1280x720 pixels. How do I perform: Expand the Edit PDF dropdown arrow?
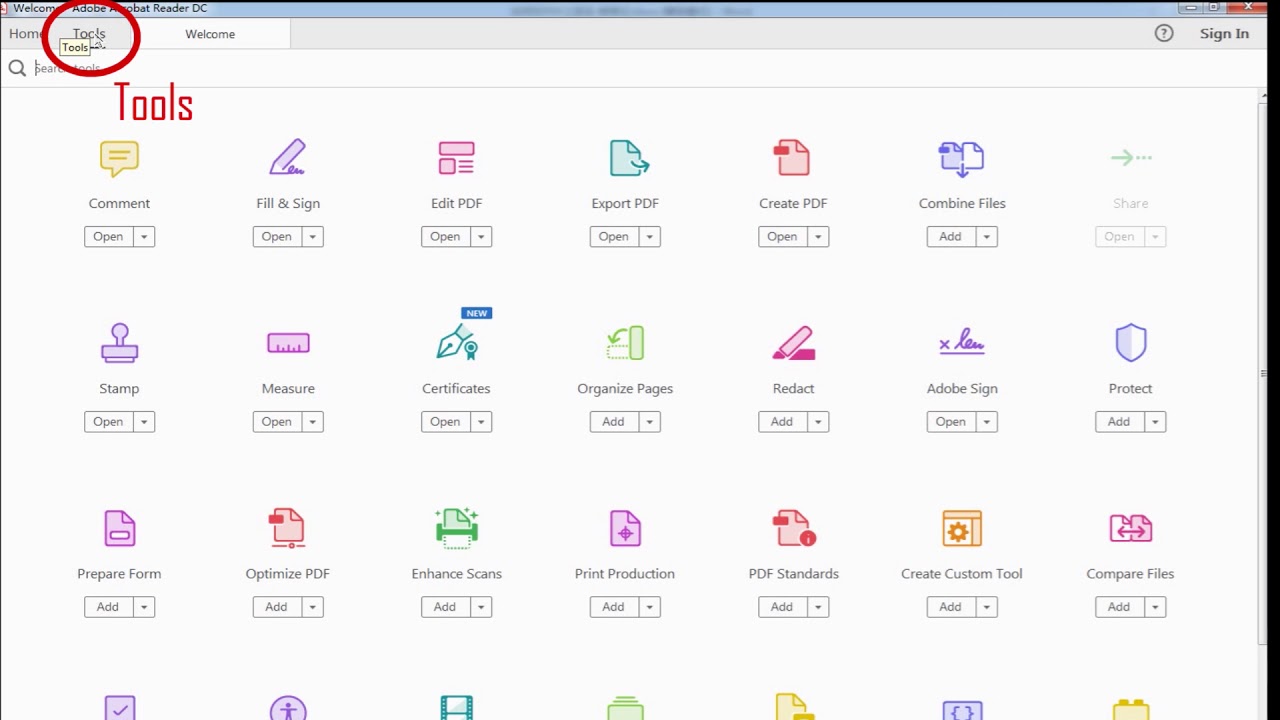pos(481,237)
